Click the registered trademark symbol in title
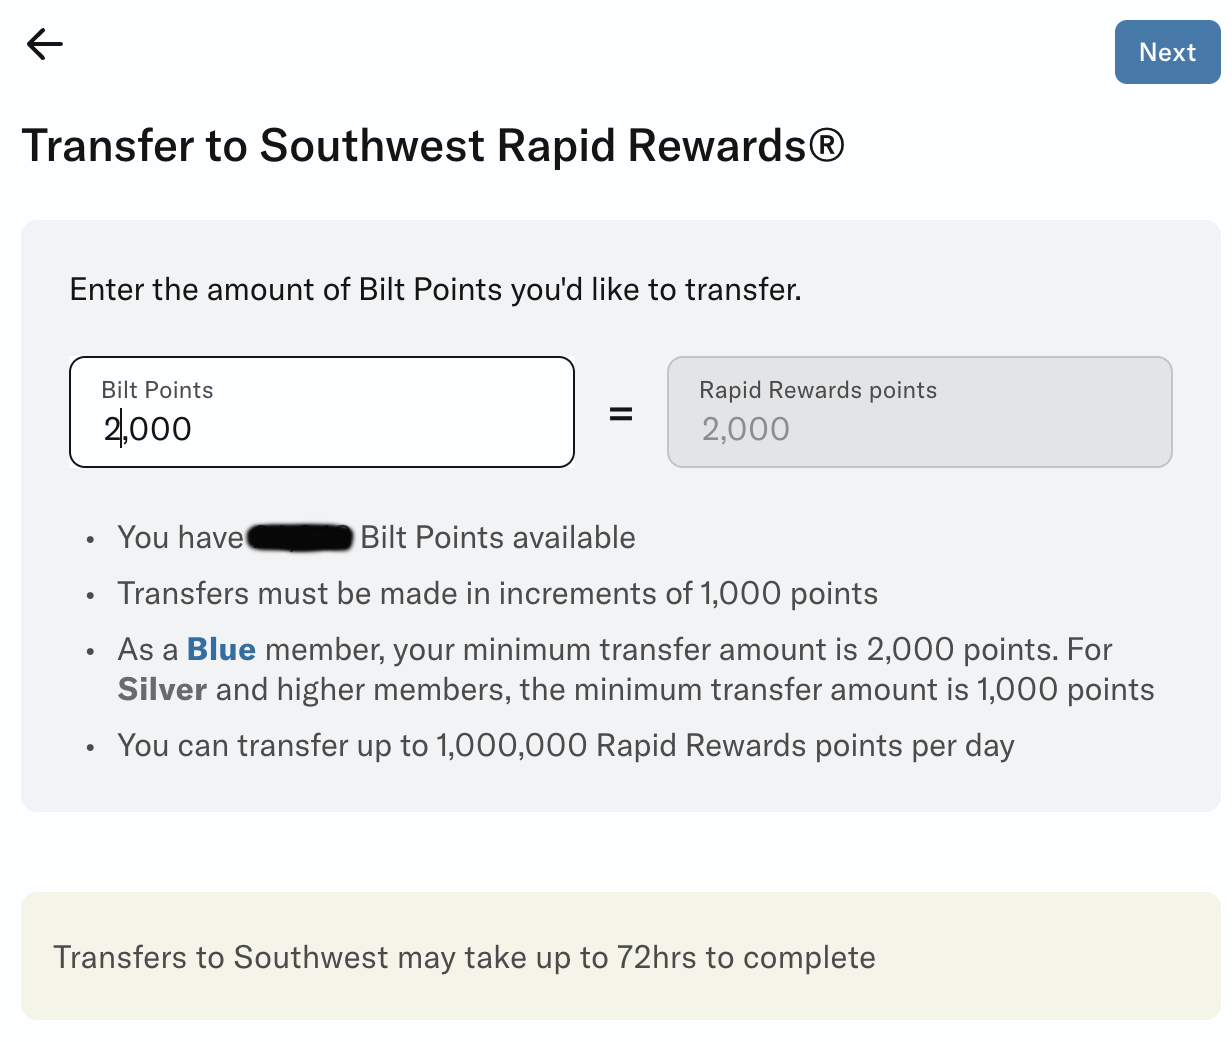The image size is (1232, 1042). click(827, 146)
